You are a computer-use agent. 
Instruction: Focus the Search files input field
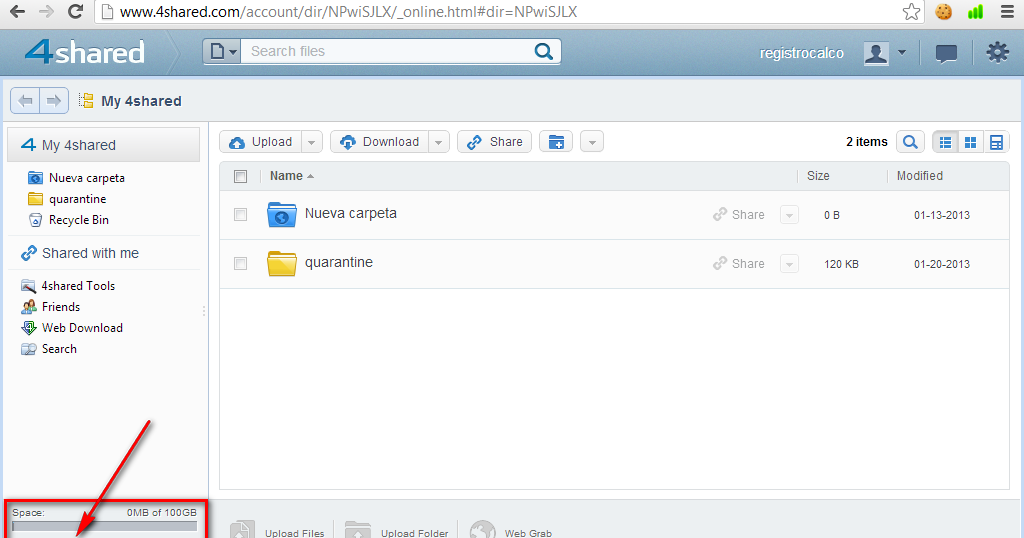click(388, 52)
